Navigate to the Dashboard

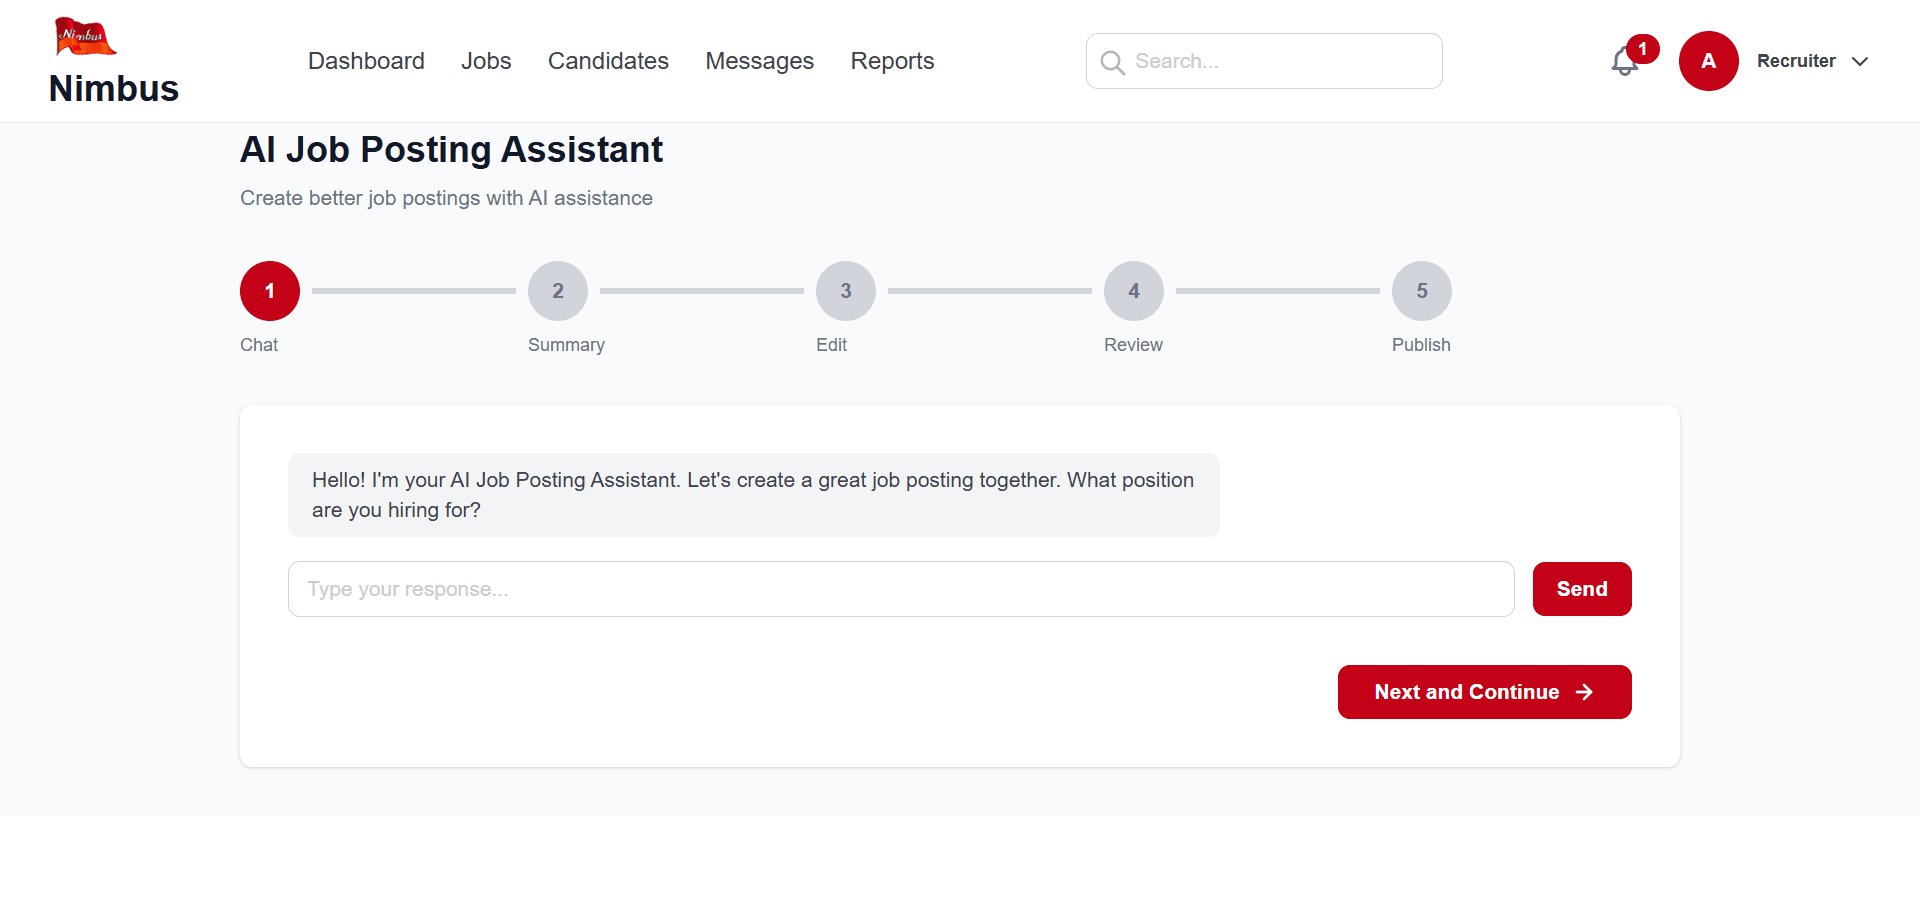[366, 61]
